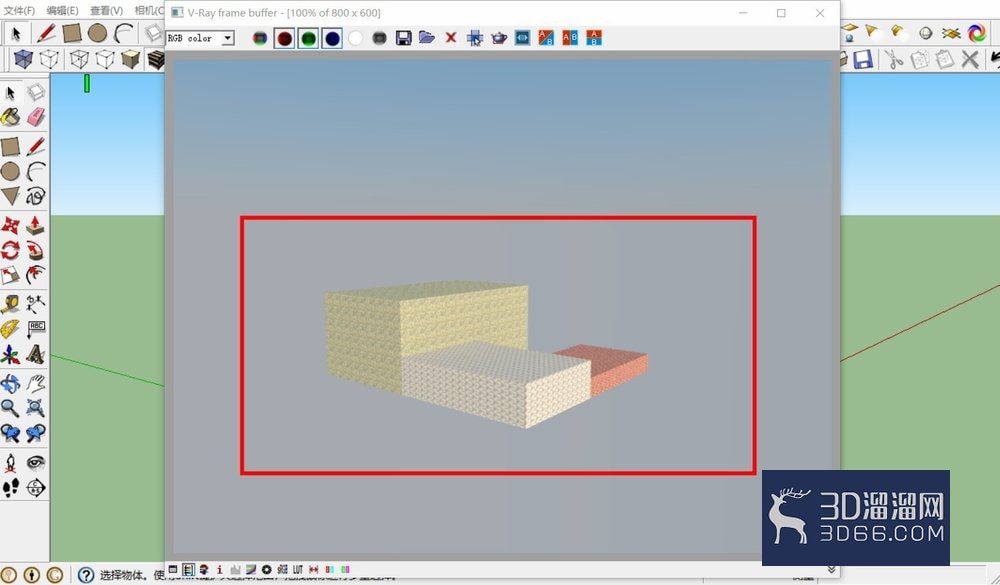The width and height of the screenshot is (1000, 585).
Task: Select the Protractor tool
Action: 10,329
